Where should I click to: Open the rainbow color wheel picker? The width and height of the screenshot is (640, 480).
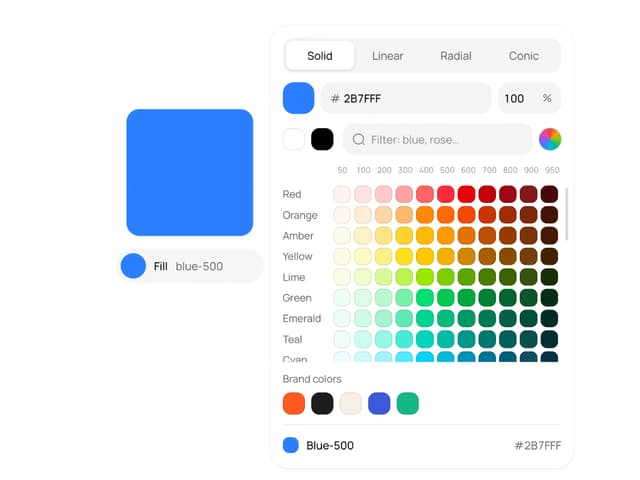(x=550, y=139)
